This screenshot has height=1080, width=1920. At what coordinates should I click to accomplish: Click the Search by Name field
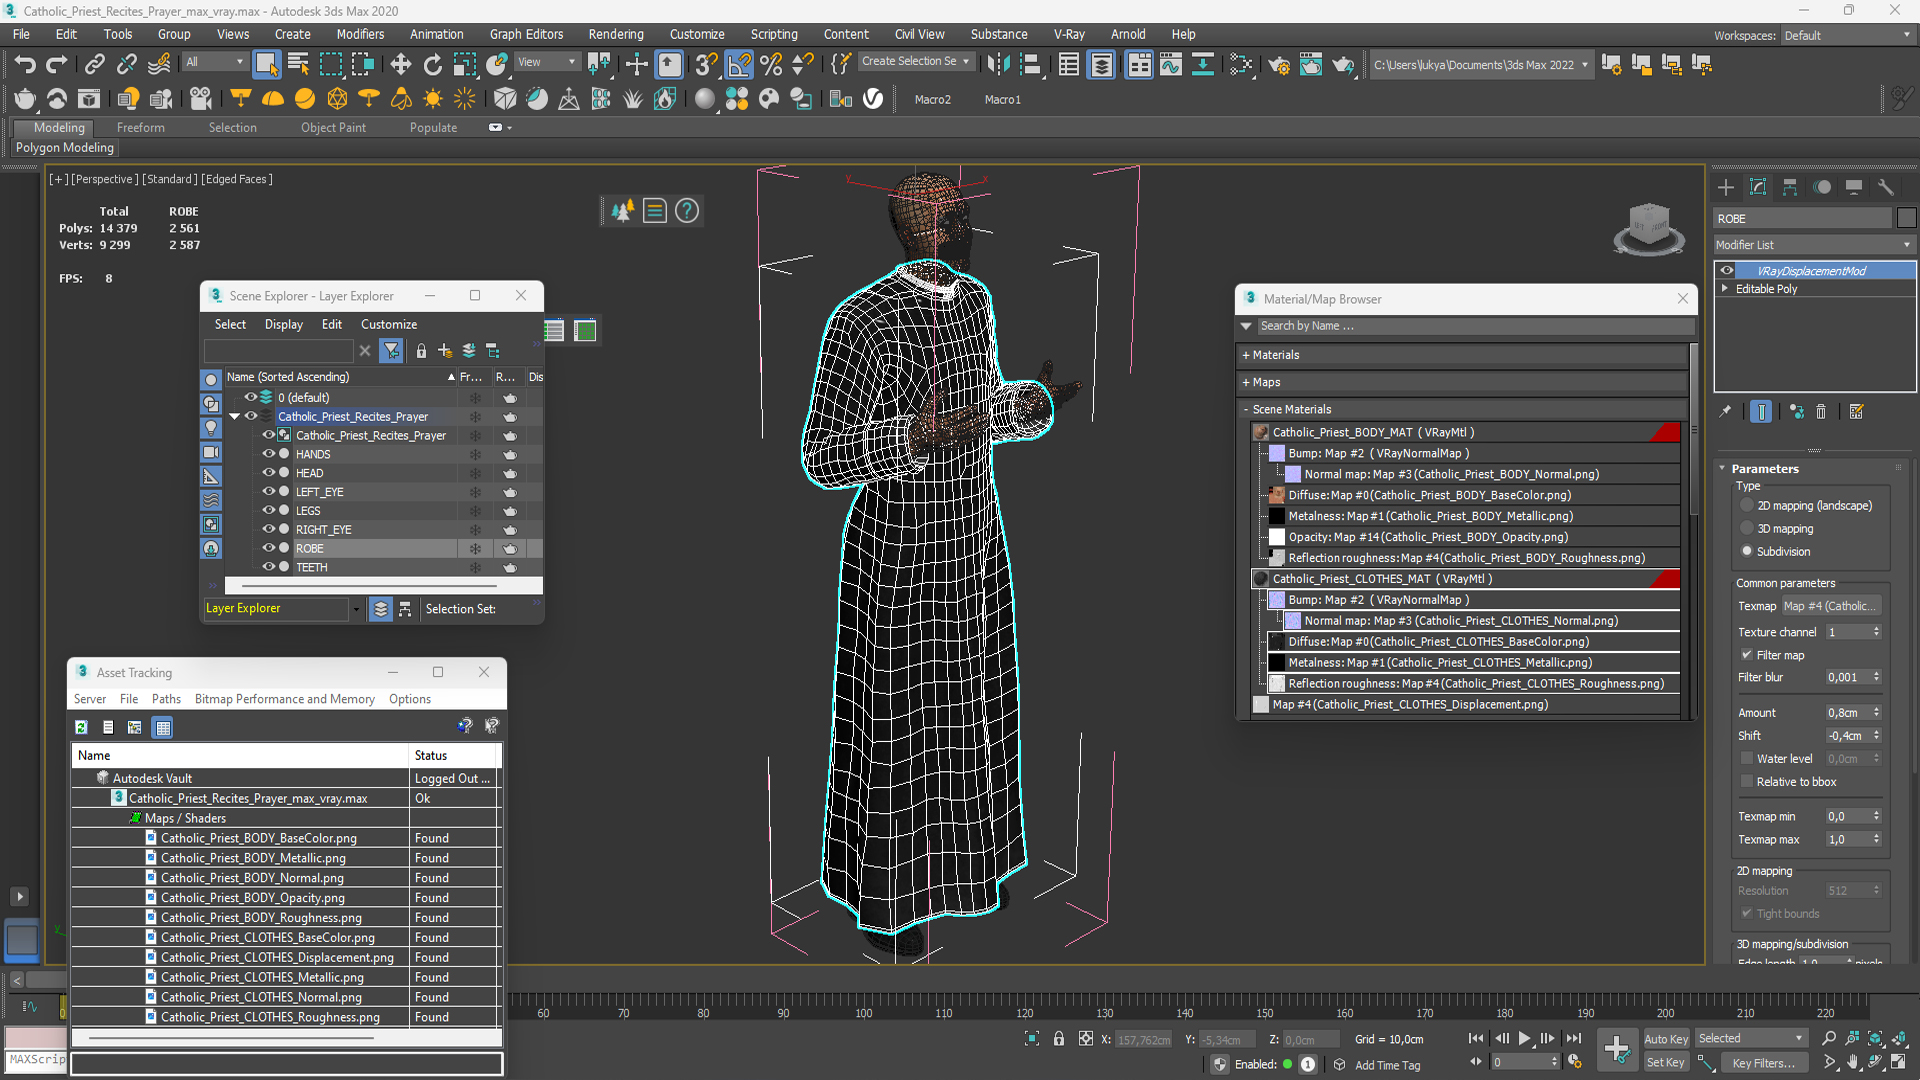[1475, 326]
